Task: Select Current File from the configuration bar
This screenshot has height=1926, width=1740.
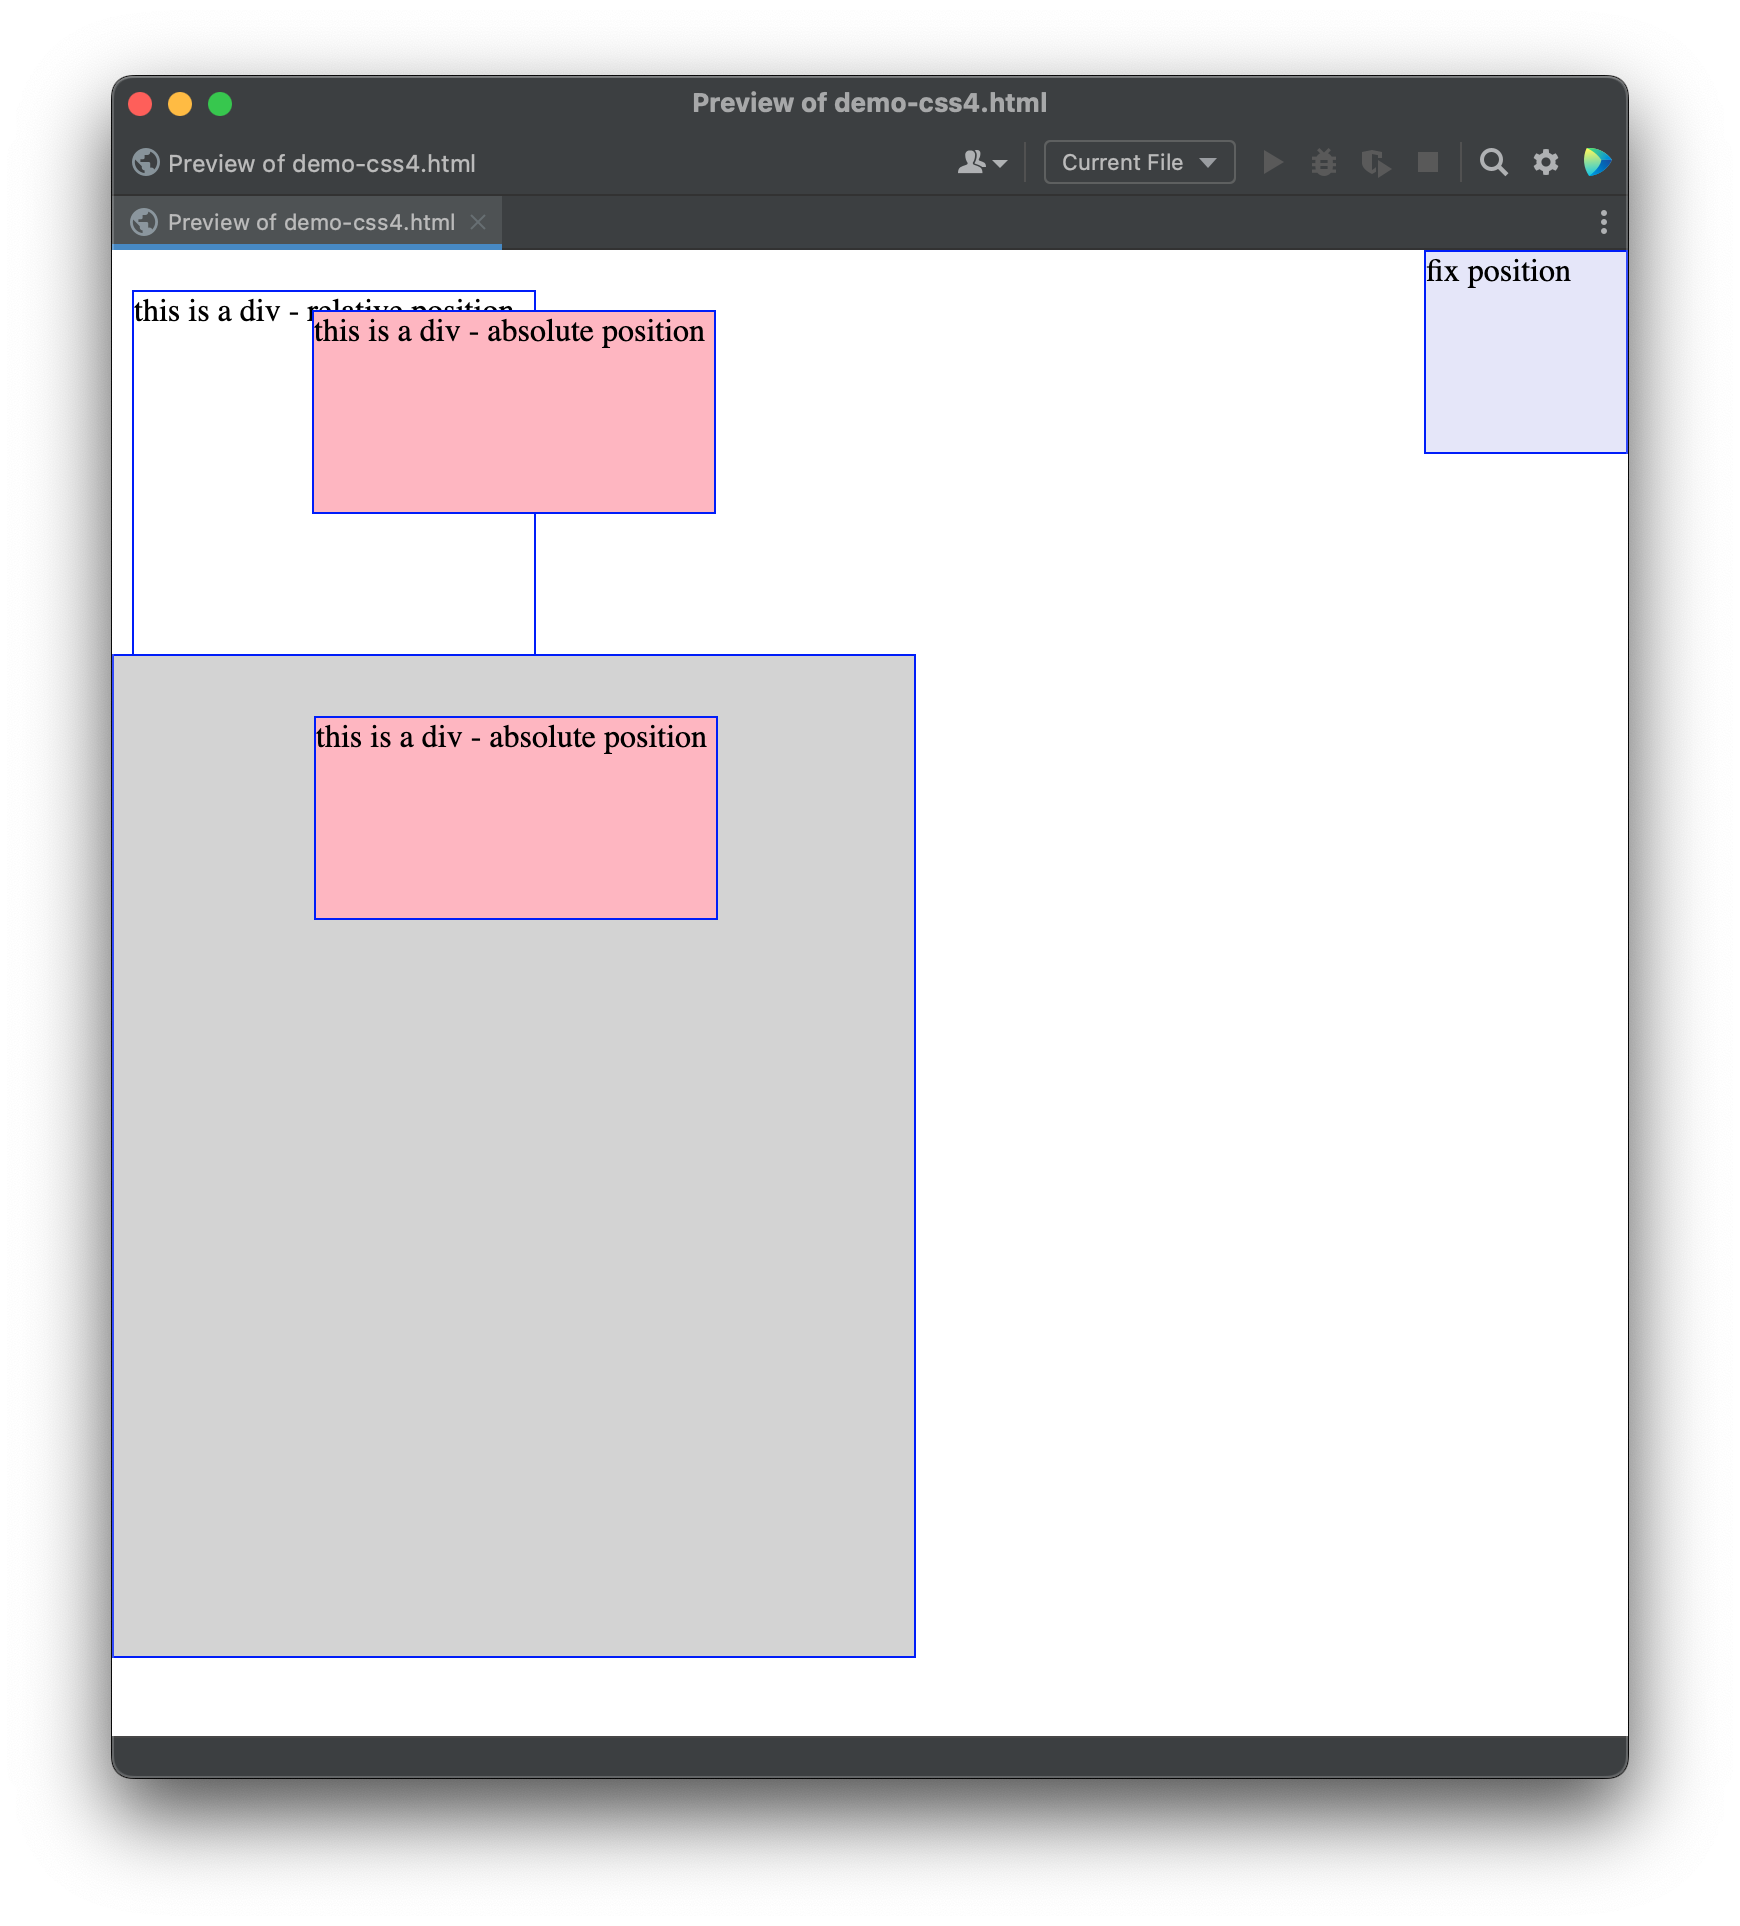Action: 1122,161
